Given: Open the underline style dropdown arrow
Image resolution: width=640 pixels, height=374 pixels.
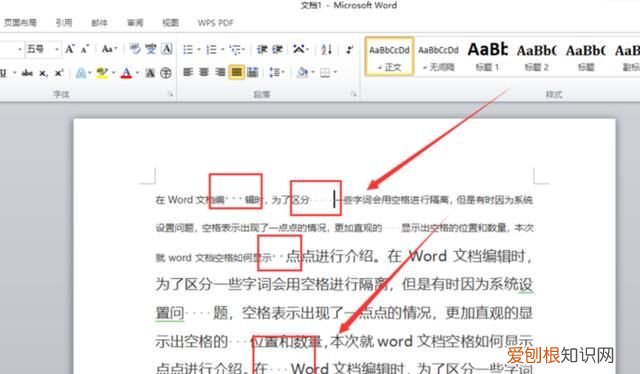Looking at the screenshot, I should coord(14,73).
